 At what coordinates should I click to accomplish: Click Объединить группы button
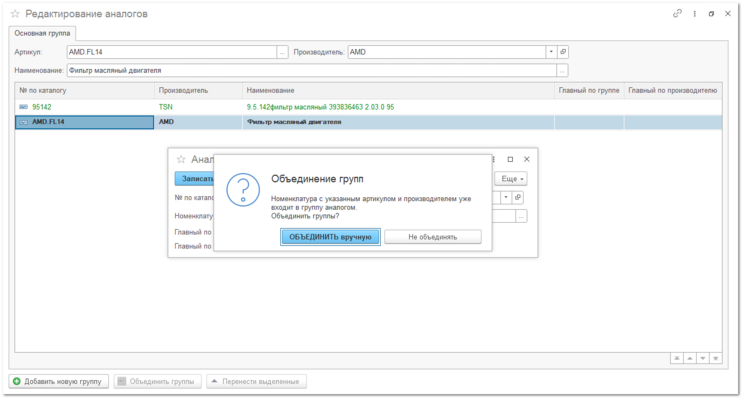tap(157, 381)
